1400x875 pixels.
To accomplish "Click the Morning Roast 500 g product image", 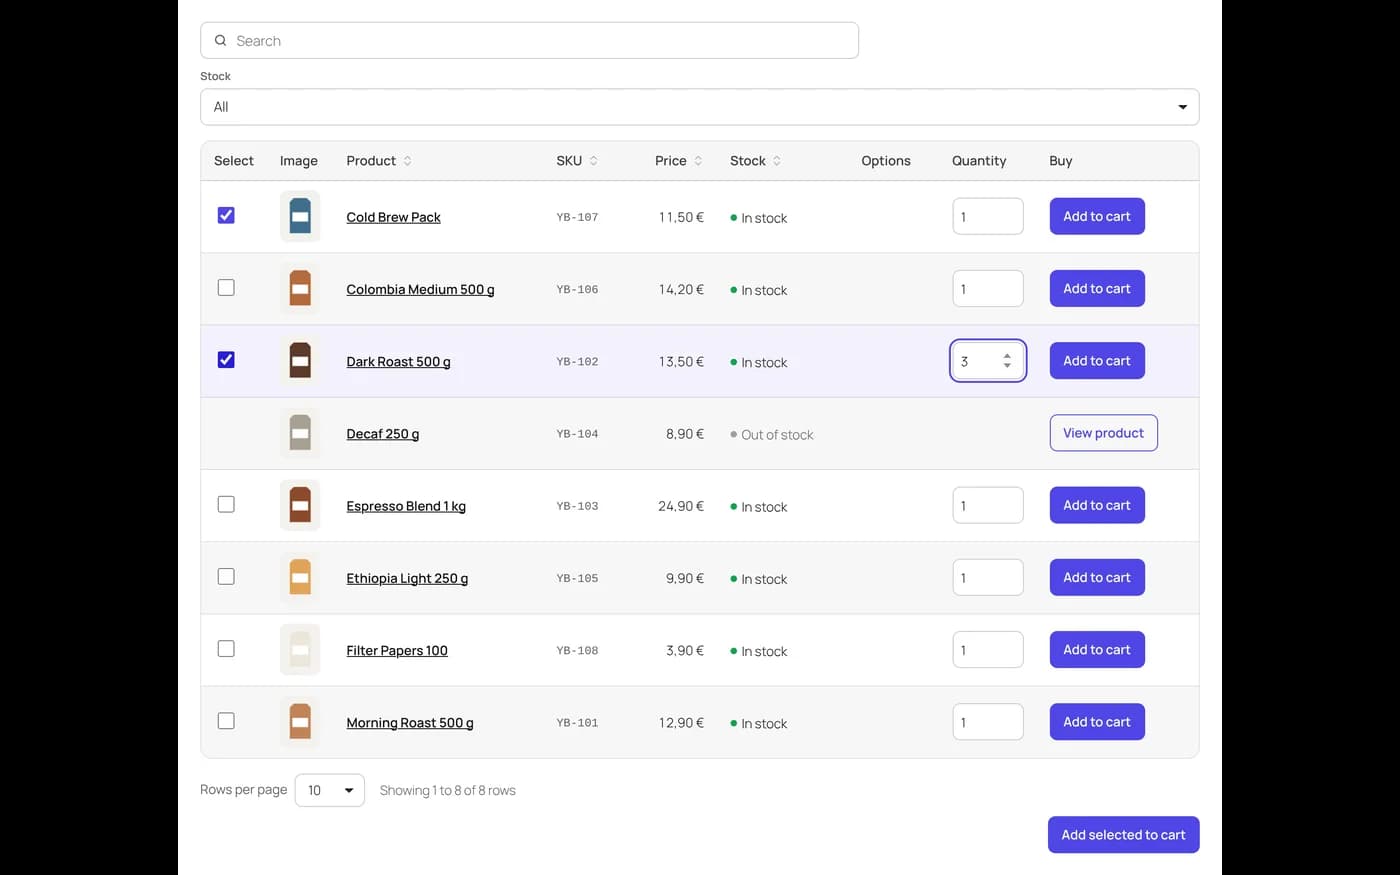I will tap(300, 721).
